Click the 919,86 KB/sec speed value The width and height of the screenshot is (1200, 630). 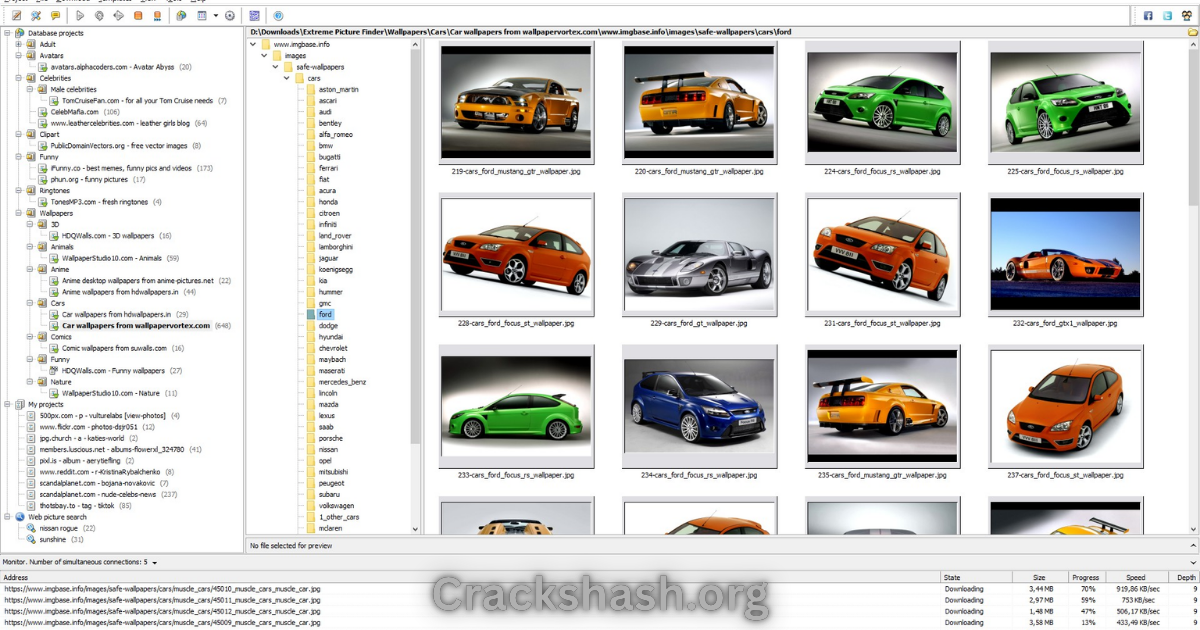coord(1138,589)
